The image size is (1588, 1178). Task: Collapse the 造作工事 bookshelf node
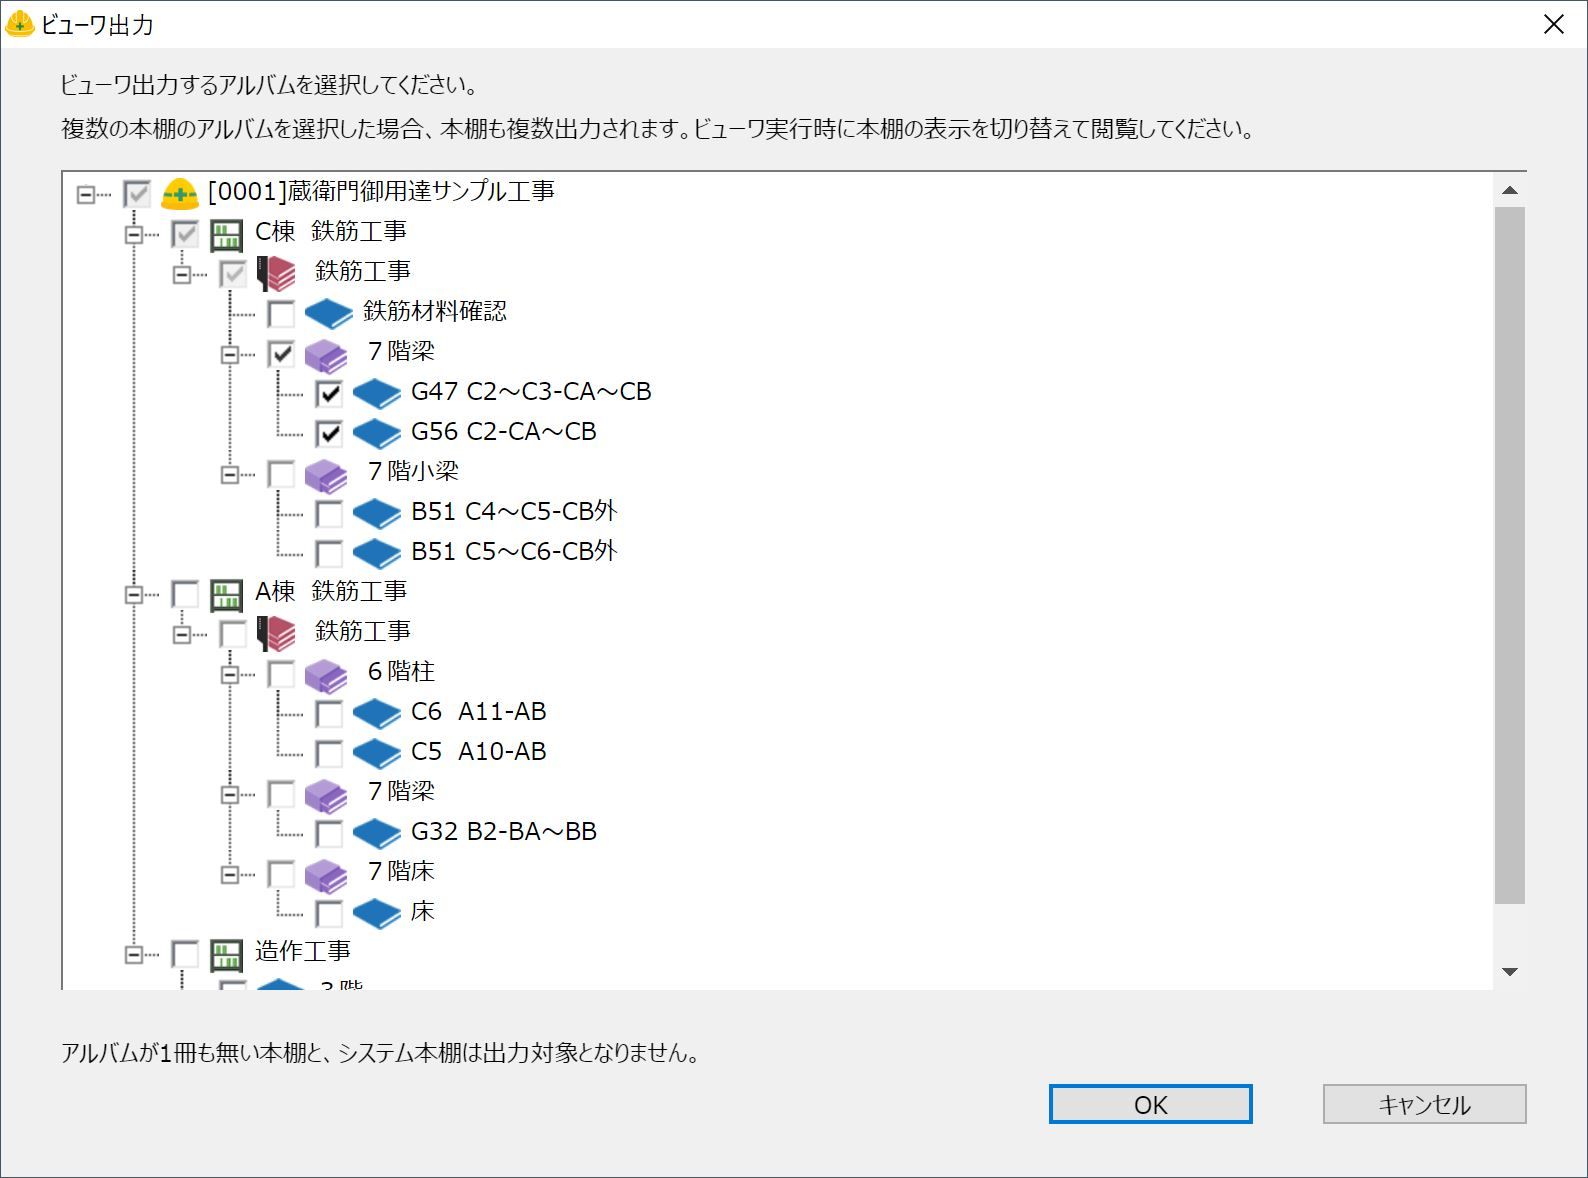[134, 954]
